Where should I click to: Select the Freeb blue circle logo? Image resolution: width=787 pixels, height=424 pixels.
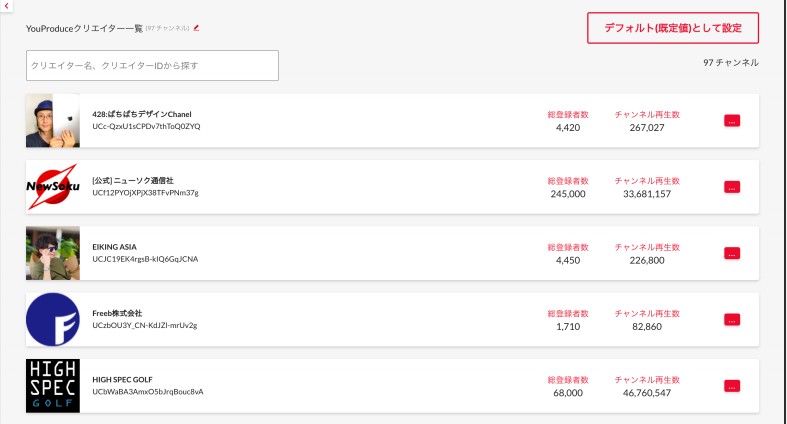[53, 319]
